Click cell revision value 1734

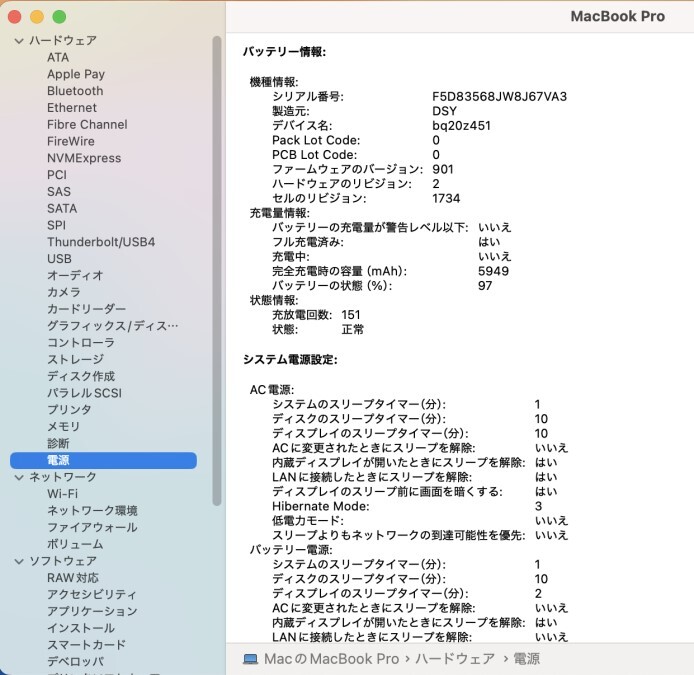446,199
